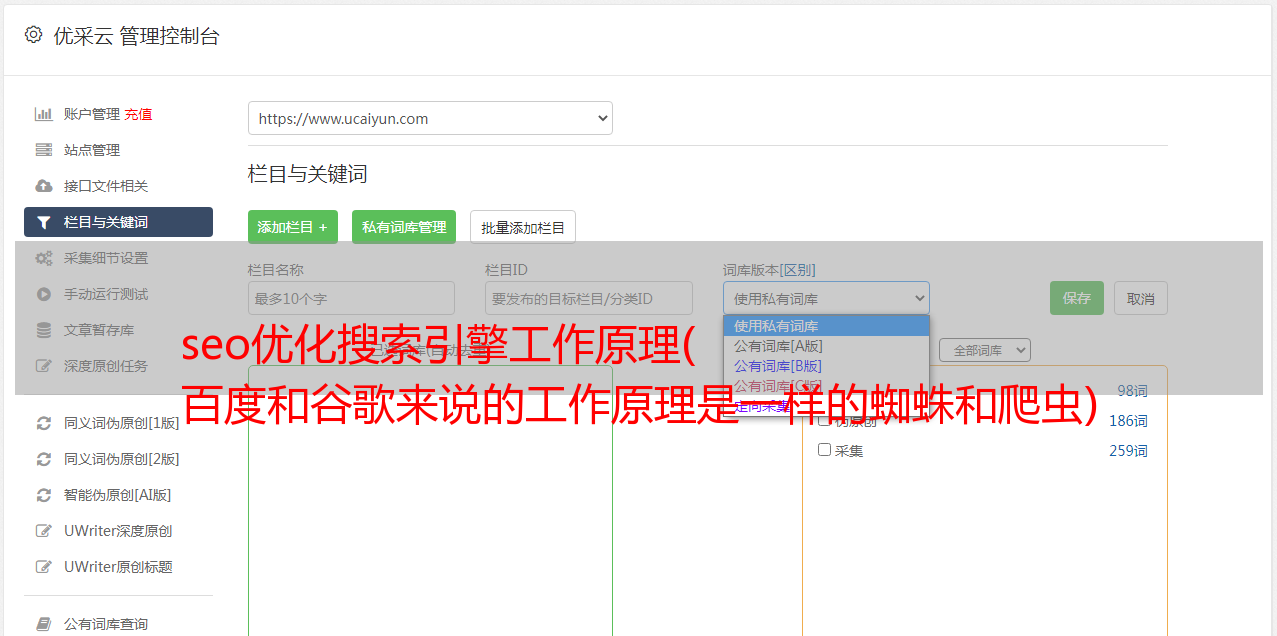Screen dimensions: 1277x636
Task: Open the site URL dropdown https://www.ucaiyun.com
Action: tap(430, 118)
